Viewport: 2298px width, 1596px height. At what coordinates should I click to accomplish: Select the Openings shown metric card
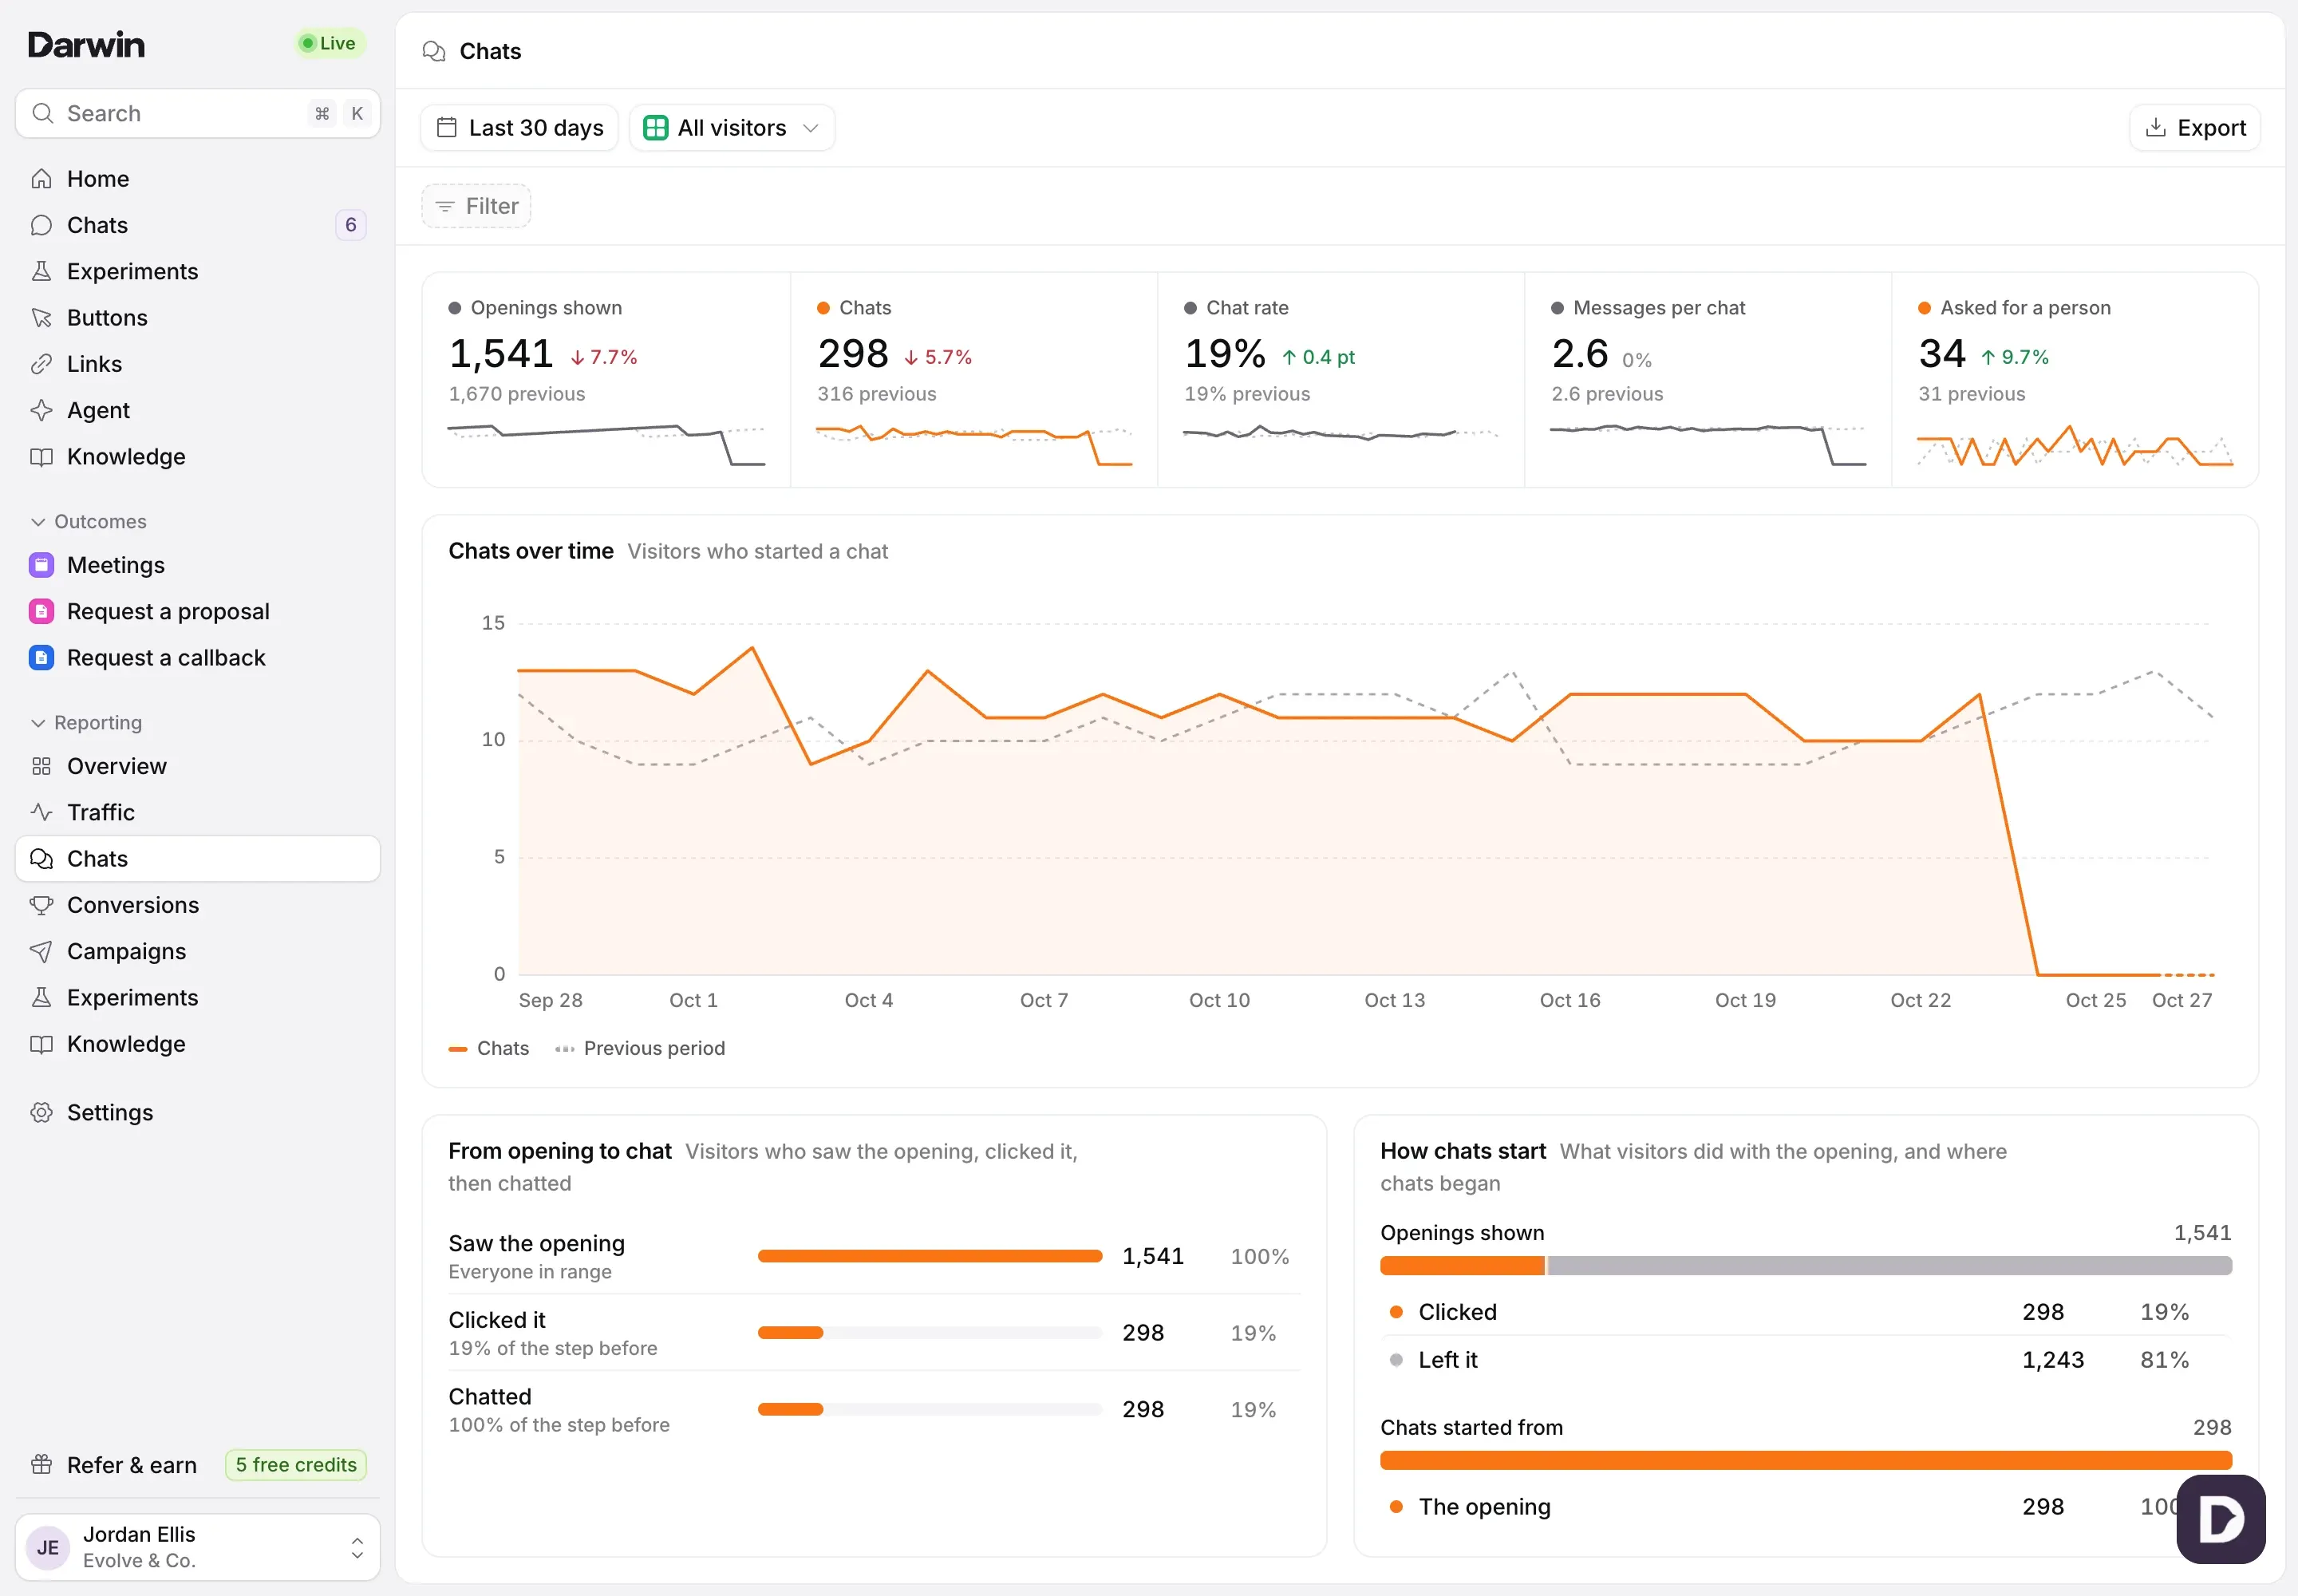click(x=606, y=380)
